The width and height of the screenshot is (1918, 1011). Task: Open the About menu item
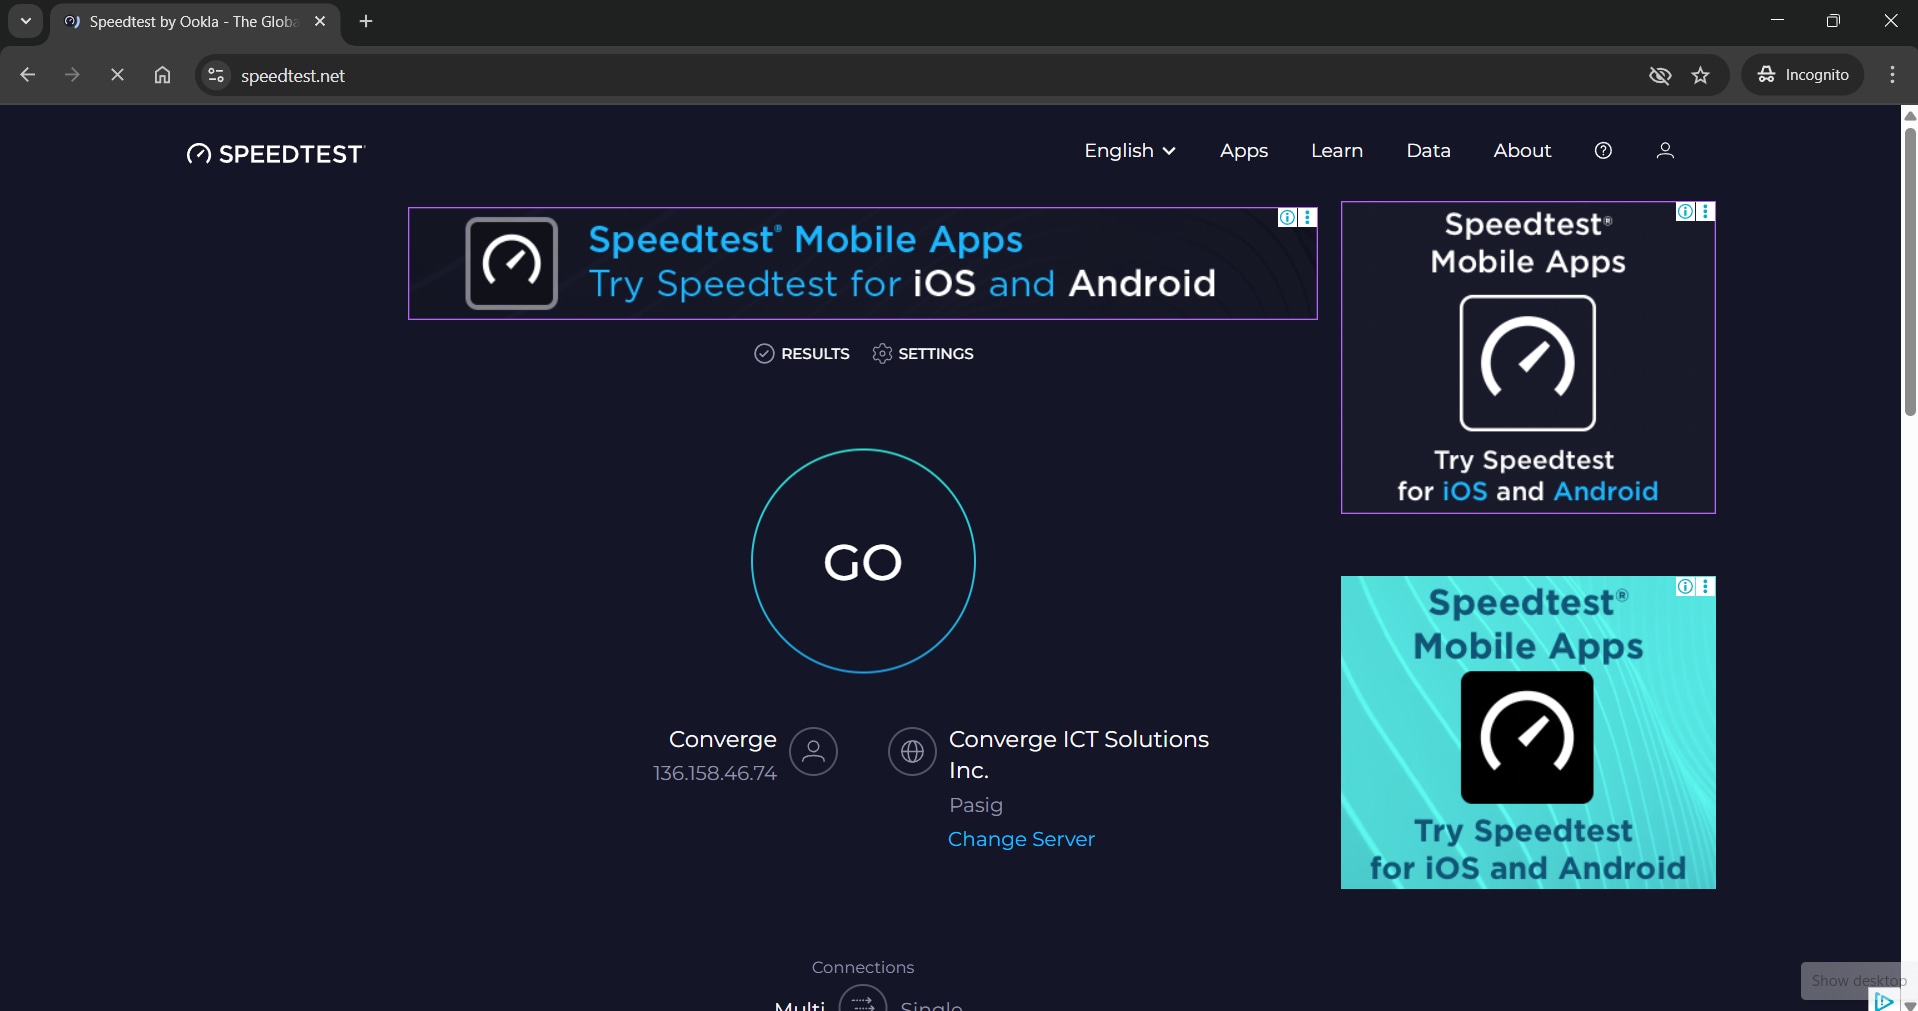[1522, 151]
